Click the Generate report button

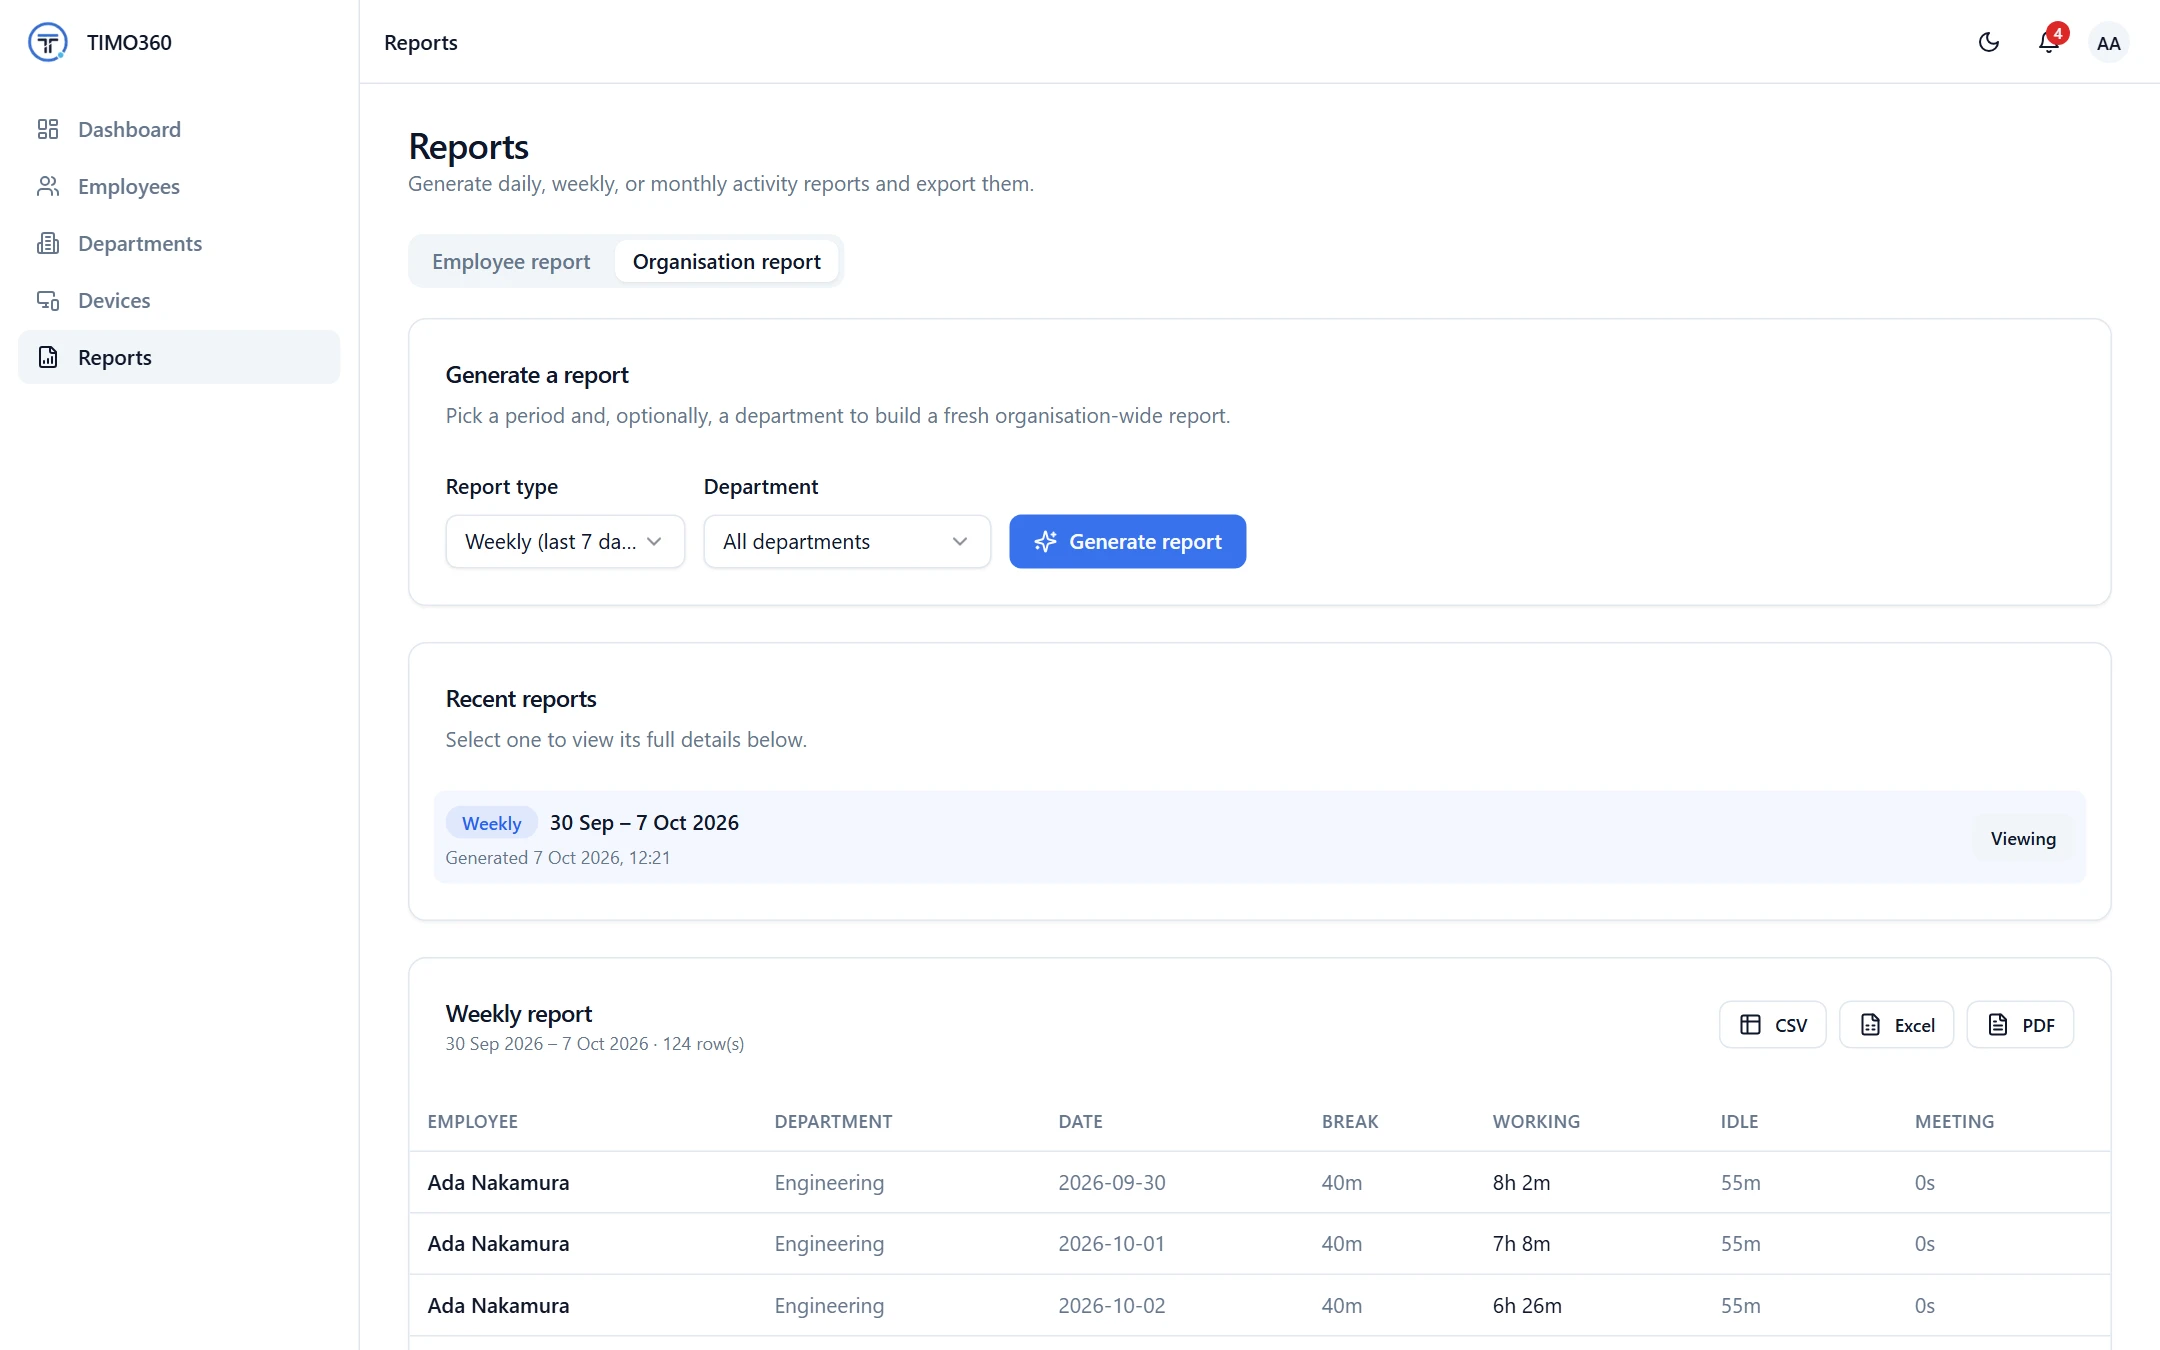pos(1127,541)
